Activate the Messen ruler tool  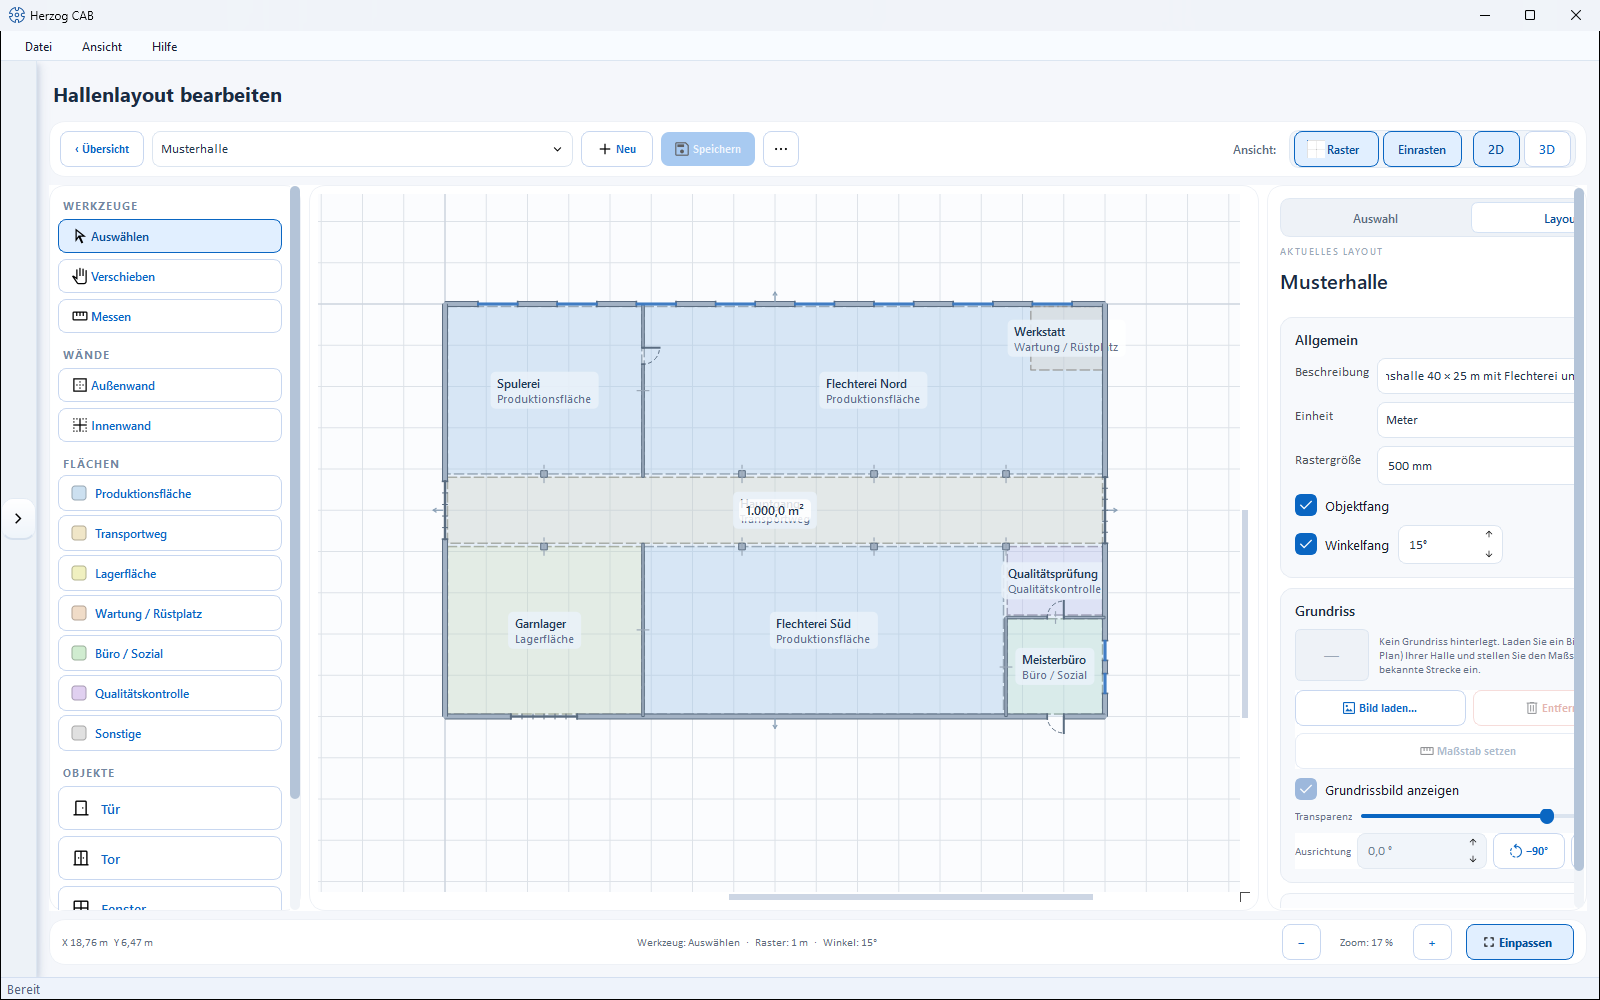(170, 317)
